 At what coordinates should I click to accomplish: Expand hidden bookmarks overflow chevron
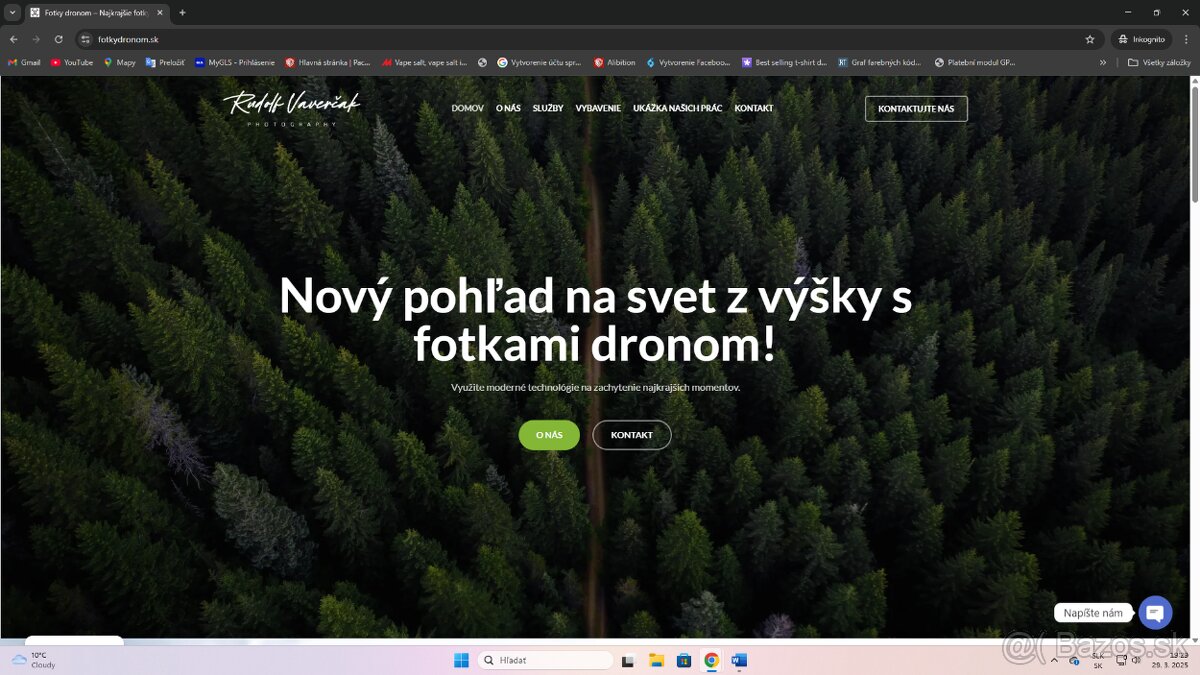(1103, 62)
